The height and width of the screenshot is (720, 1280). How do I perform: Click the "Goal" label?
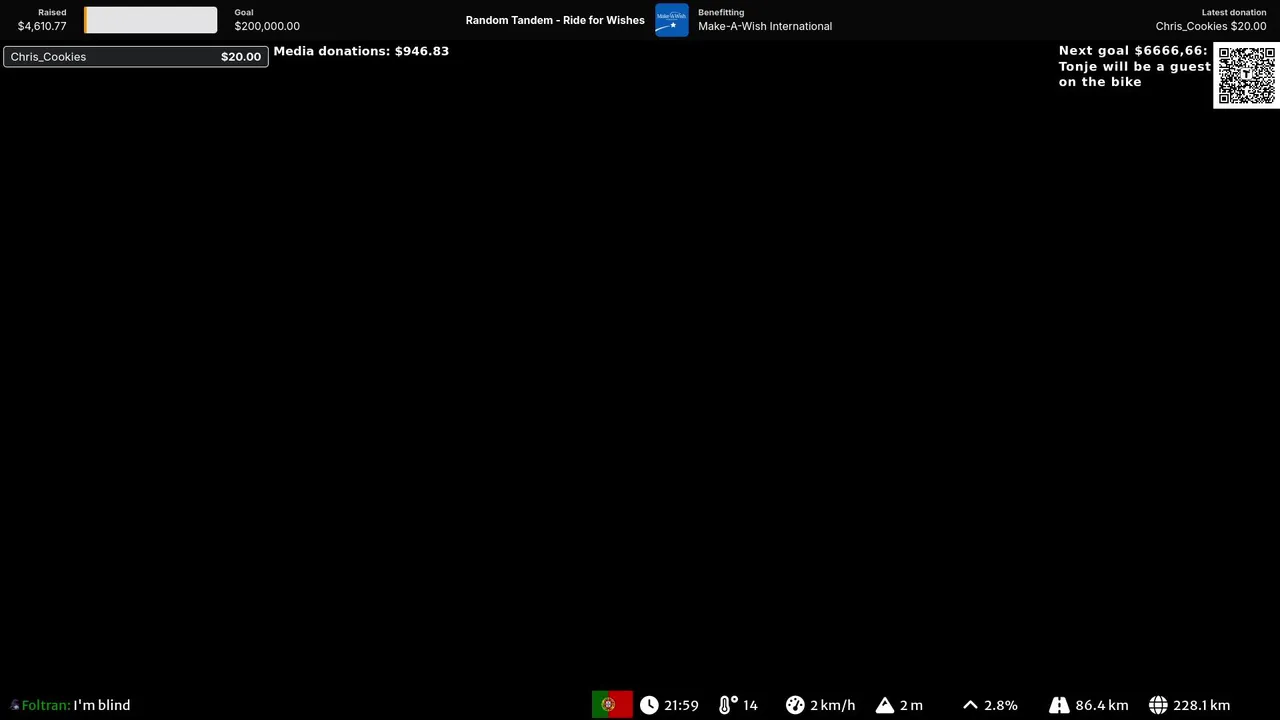[x=244, y=12]
